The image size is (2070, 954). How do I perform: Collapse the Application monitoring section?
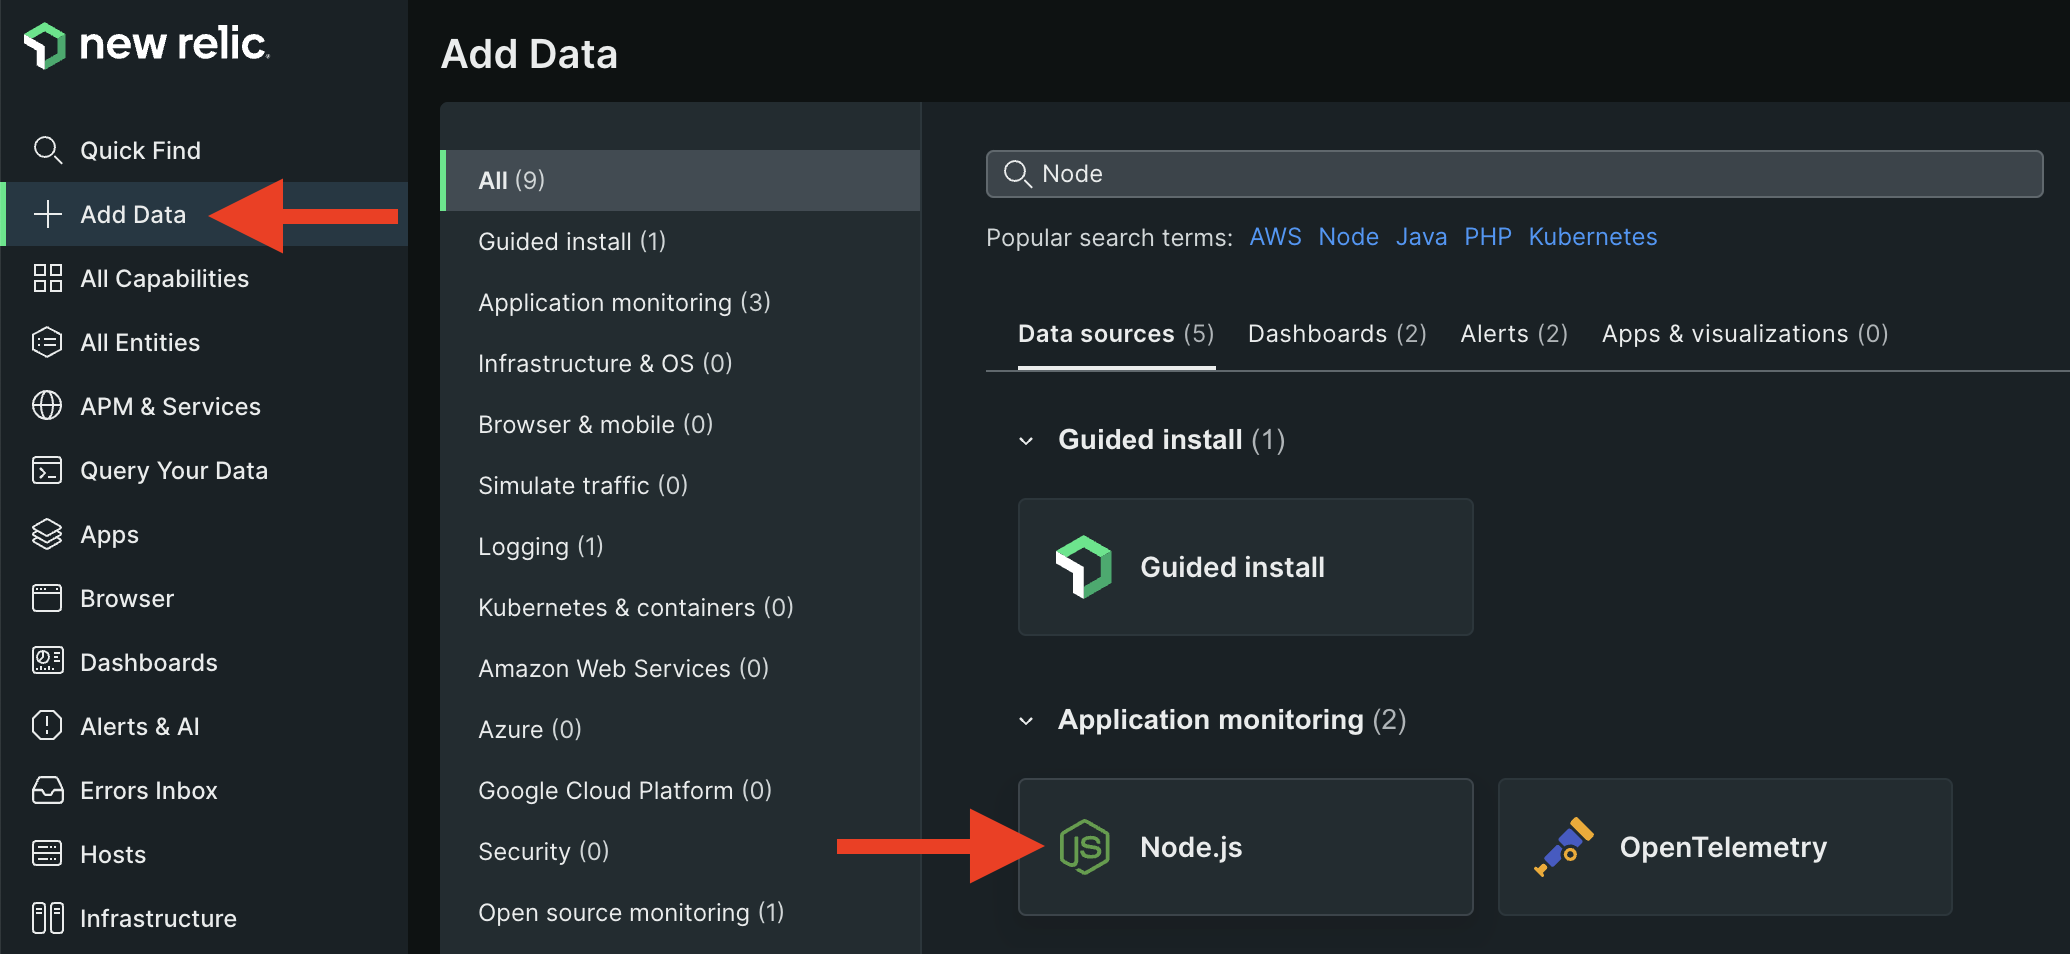tap(1026, 721)
